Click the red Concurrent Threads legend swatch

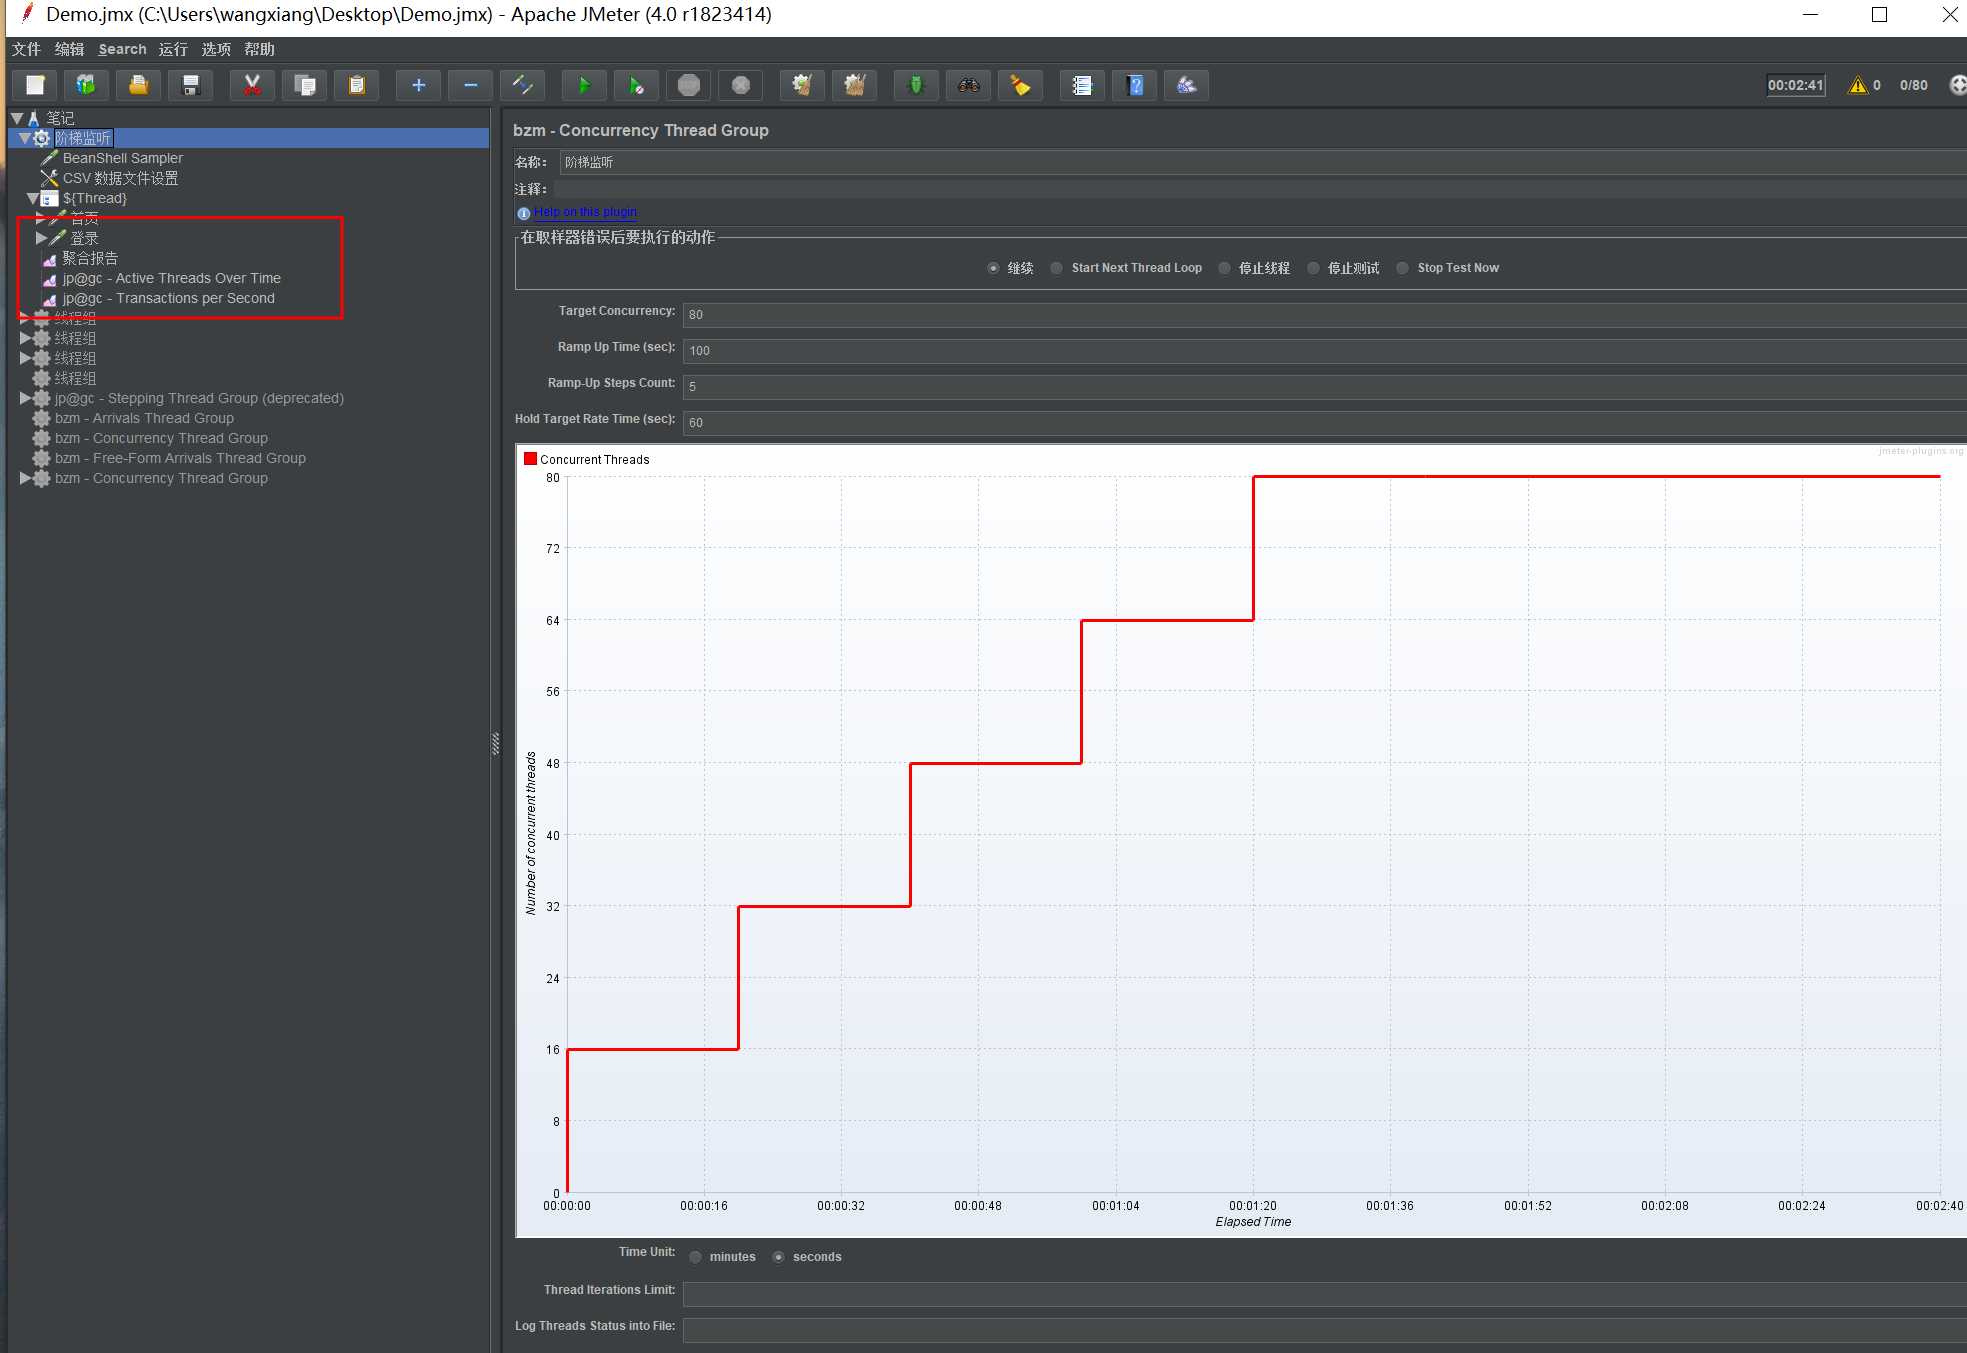click(x=531, y=459)
